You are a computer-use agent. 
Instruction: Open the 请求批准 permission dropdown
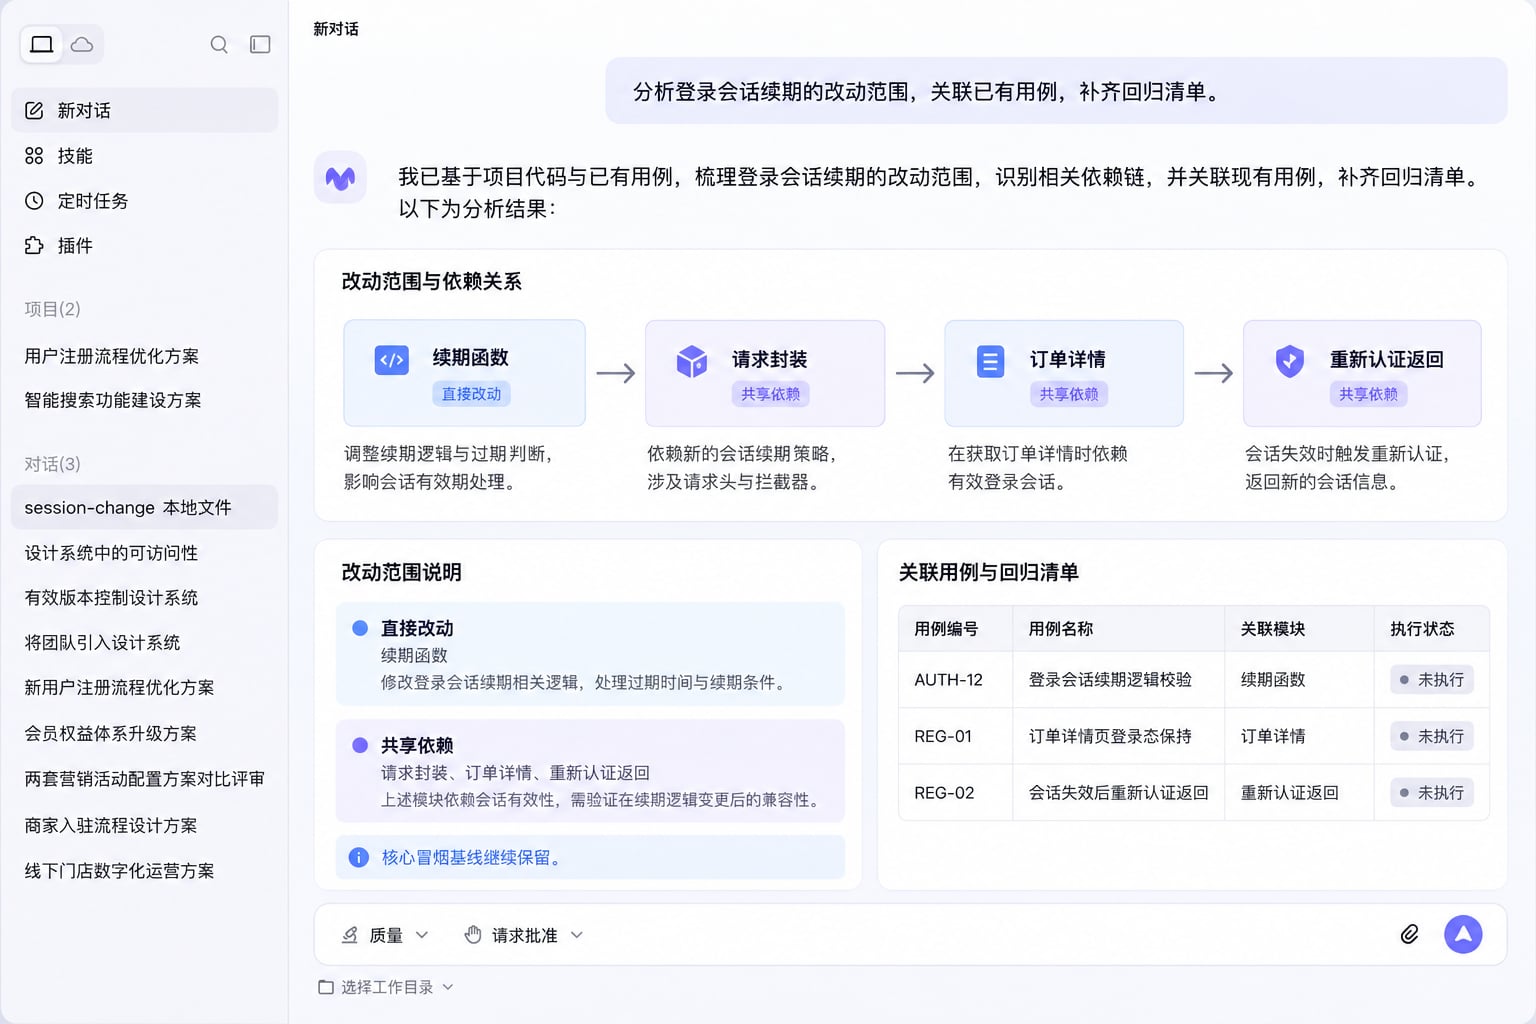coord(524,935)
